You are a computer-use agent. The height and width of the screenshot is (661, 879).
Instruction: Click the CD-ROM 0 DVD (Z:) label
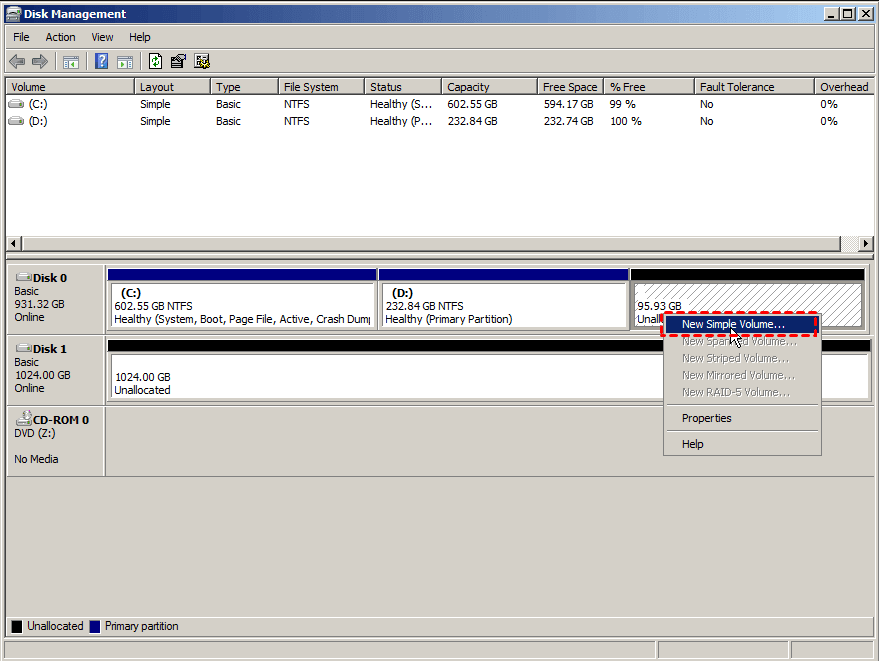pyautogui.click(x=35, y=433)
